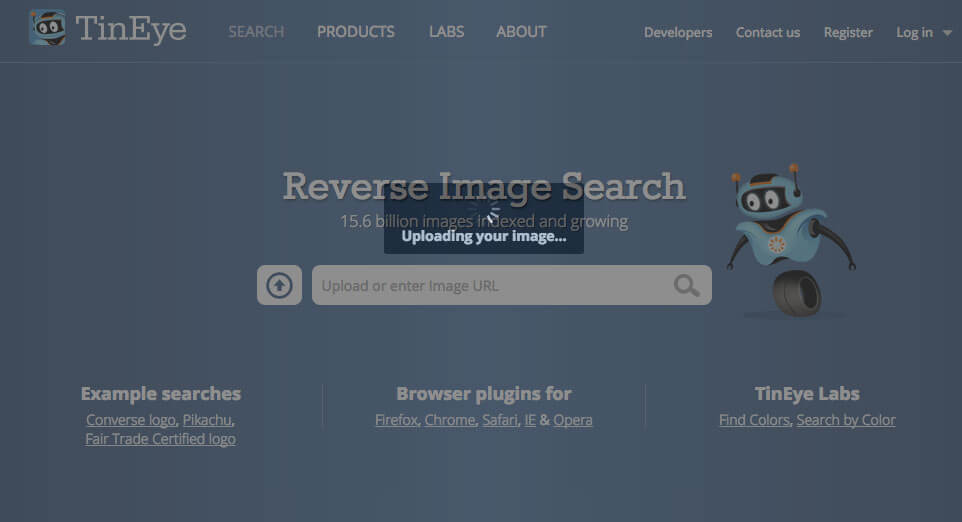Open the Fair Trade Certified logo example

point(160,439)
